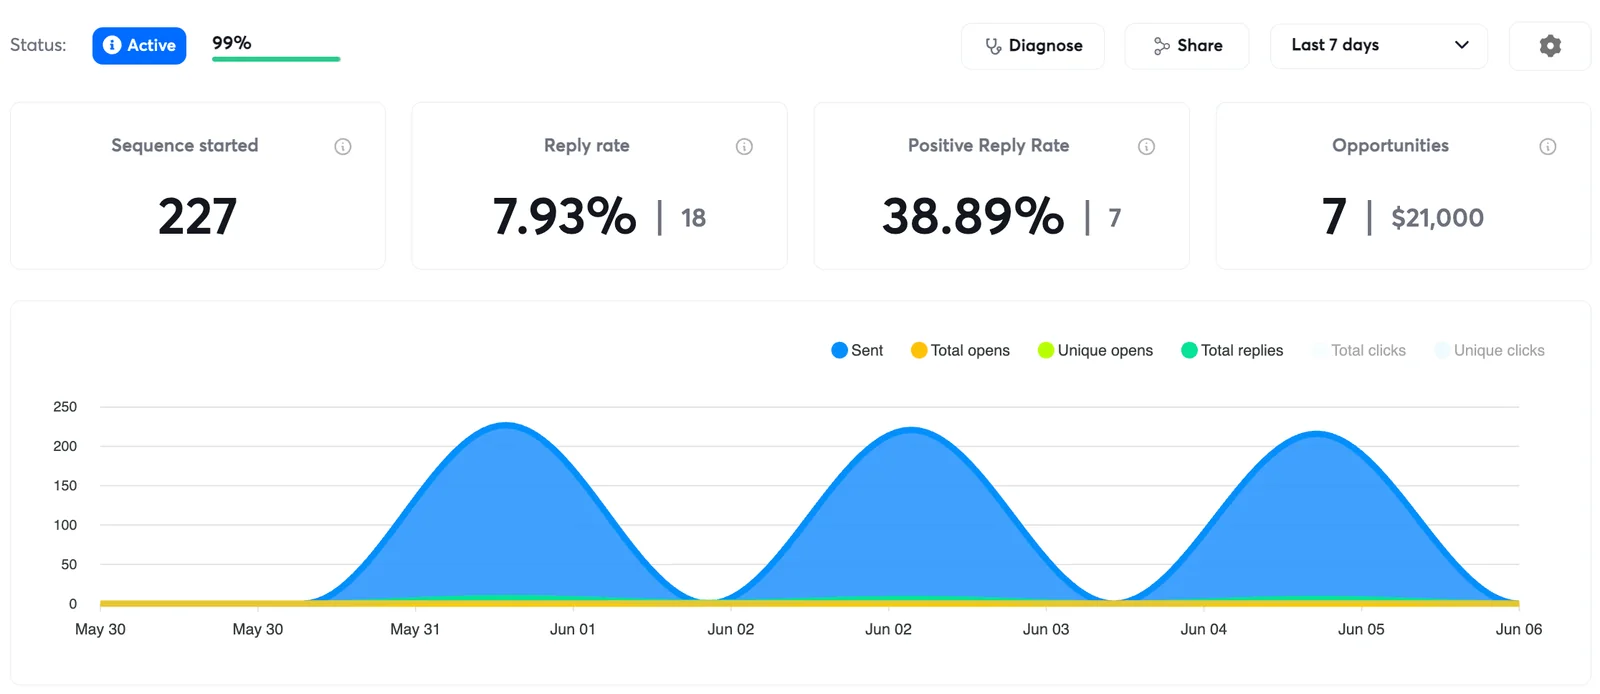This screenshot has width=1600, height=694.
Task: Click the Jun 01 axis label
Action: pos(573,629)
